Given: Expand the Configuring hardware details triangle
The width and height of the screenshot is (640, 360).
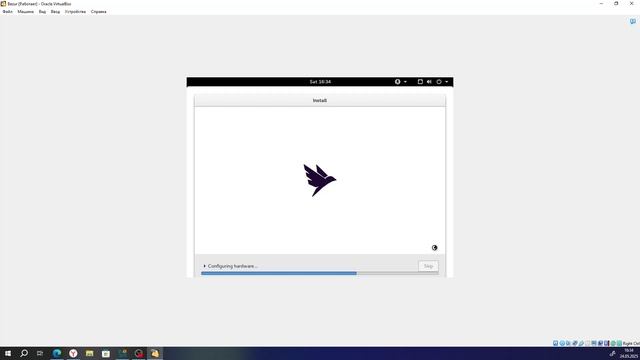Looking at the screenshot, I should click(204, 266).
